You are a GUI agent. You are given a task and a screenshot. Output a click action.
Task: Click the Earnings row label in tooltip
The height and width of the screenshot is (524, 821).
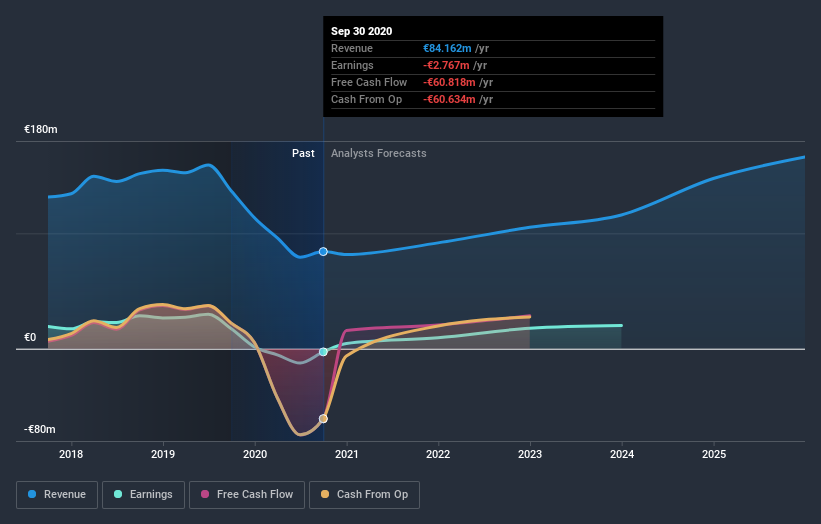352,65
